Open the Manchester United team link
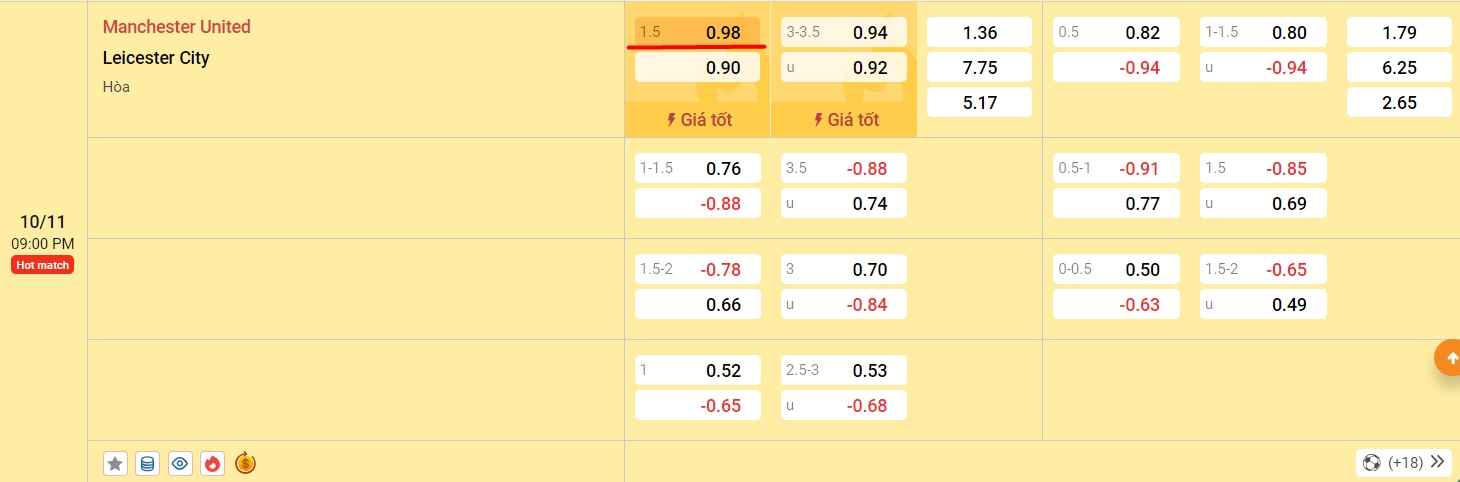Image resolution: width=1460 pixels, height=482 pixels. coord(177,27)
